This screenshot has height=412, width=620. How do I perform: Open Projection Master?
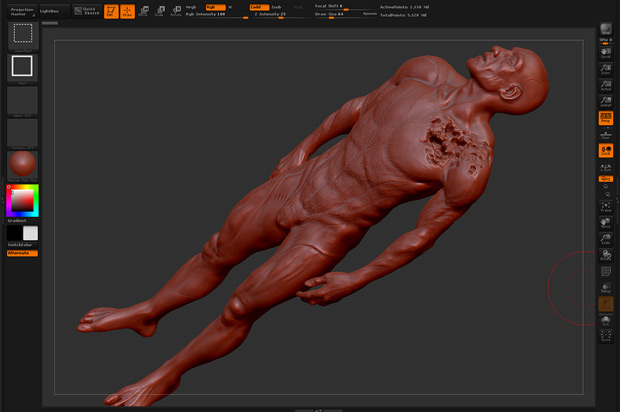[22, 11]
